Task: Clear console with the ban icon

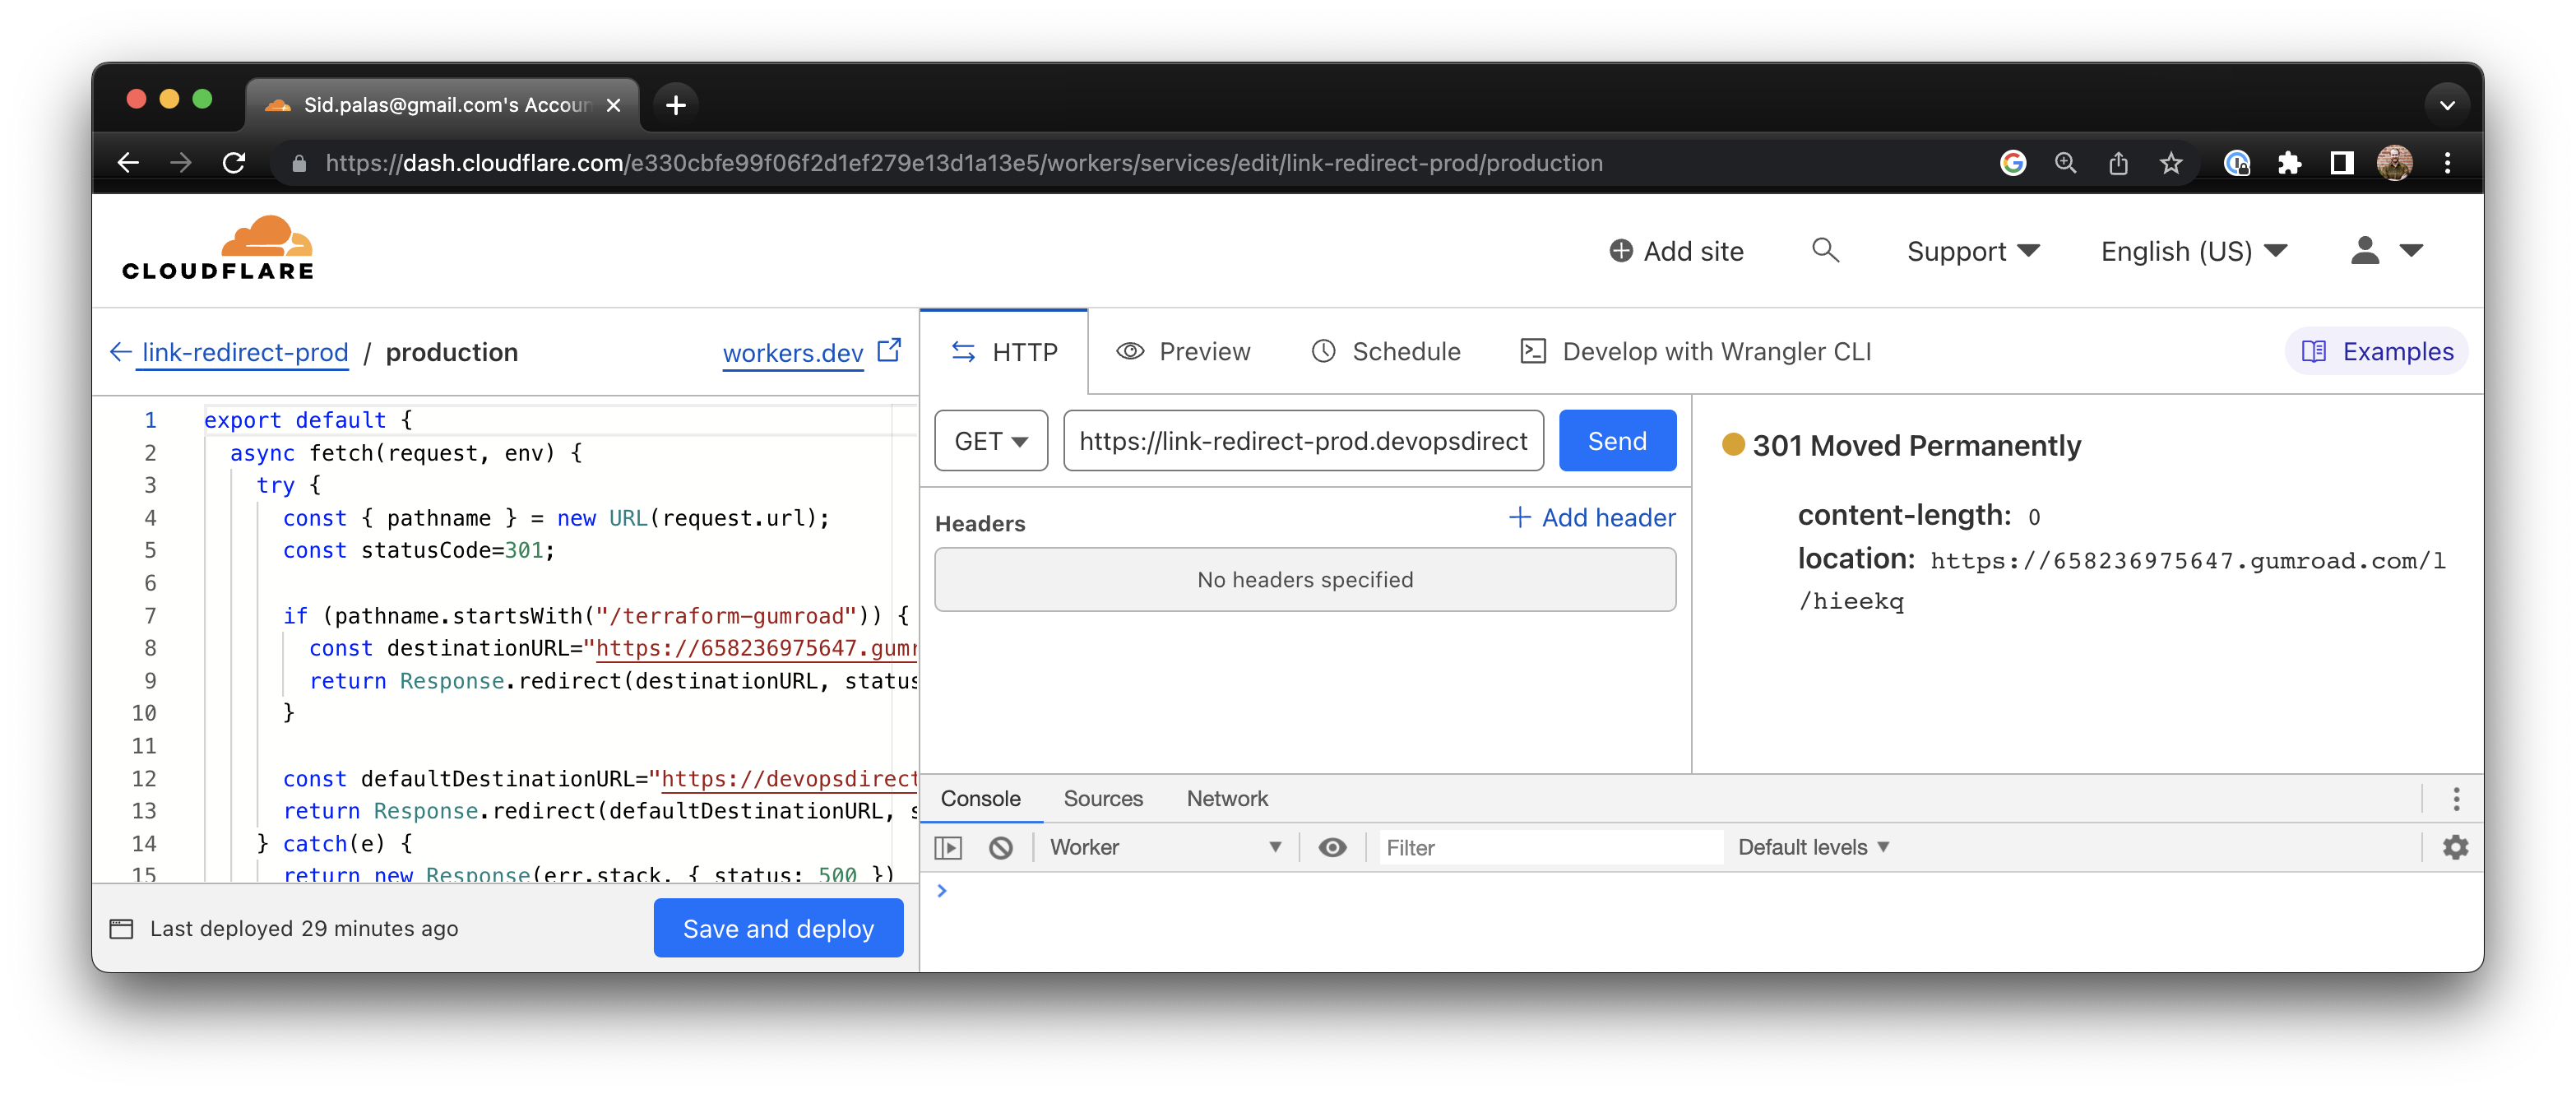Action: [x=1001, y=848]
